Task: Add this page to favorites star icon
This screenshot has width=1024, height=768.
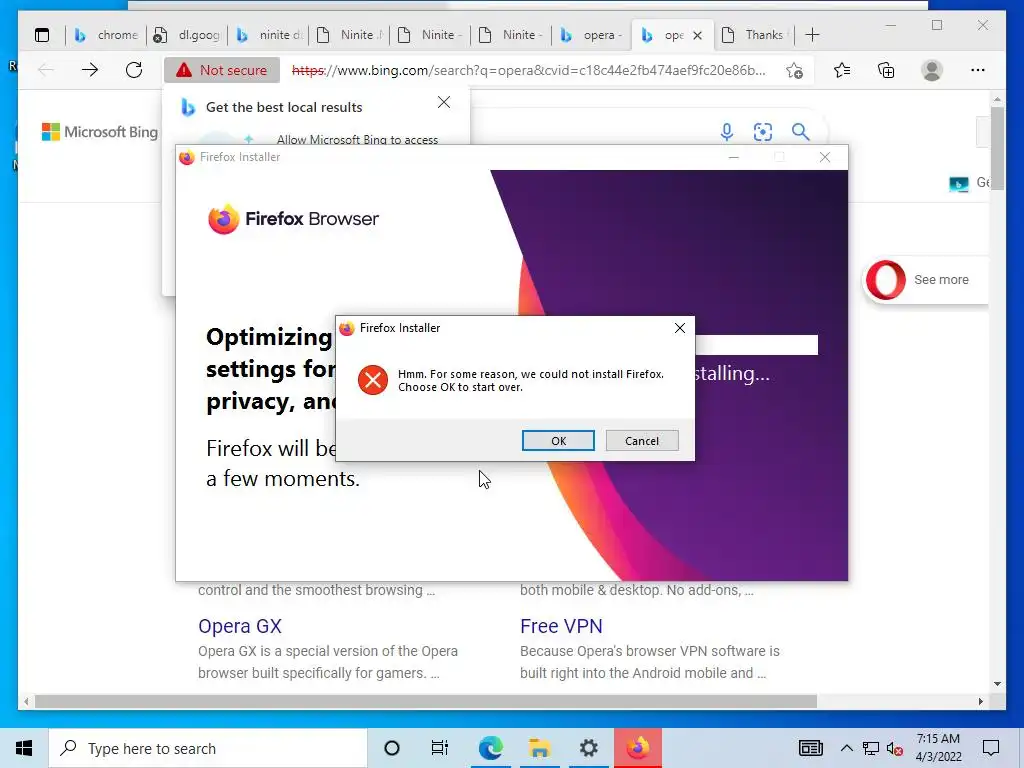Action: (794, 70)
